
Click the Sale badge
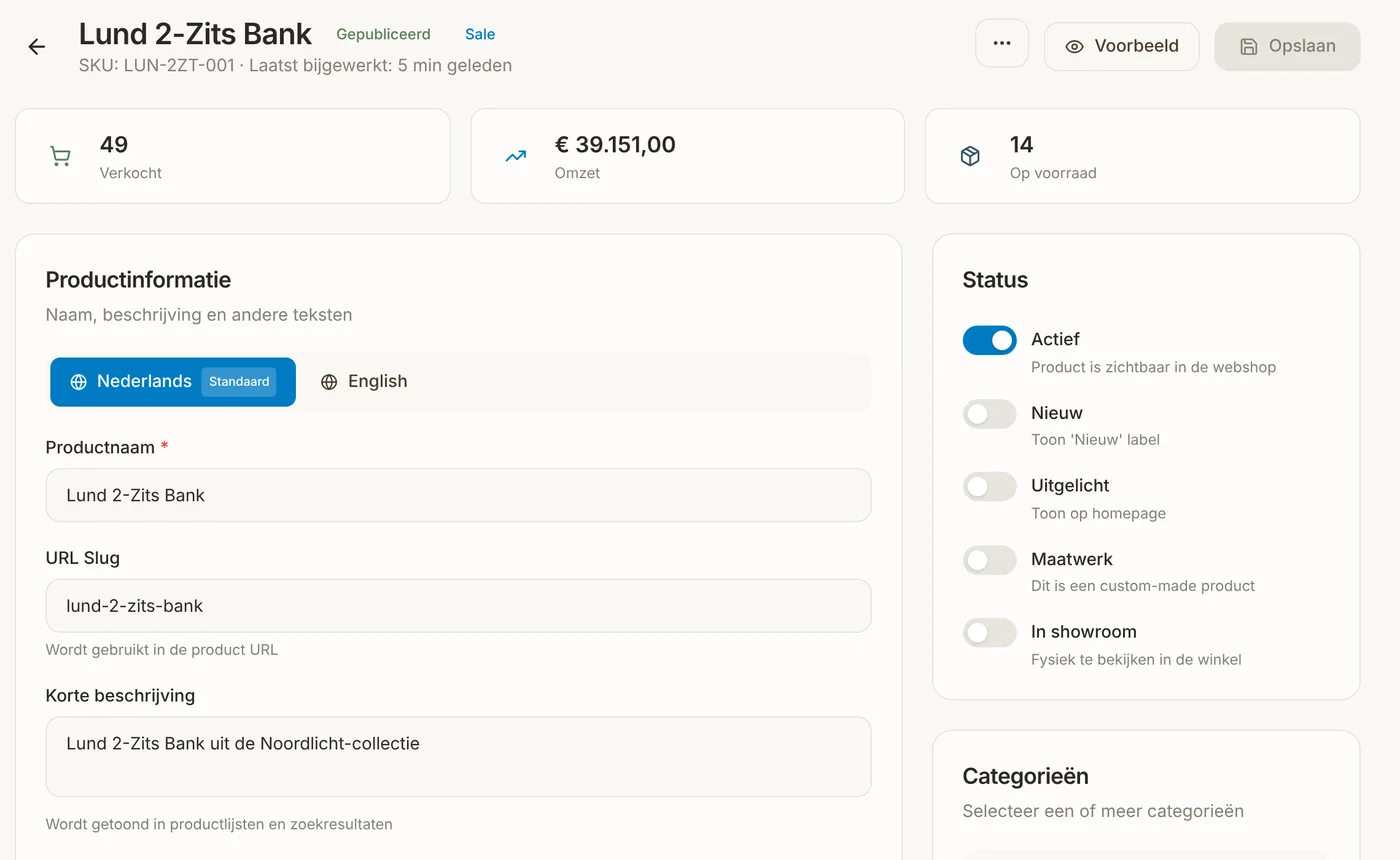480,34
